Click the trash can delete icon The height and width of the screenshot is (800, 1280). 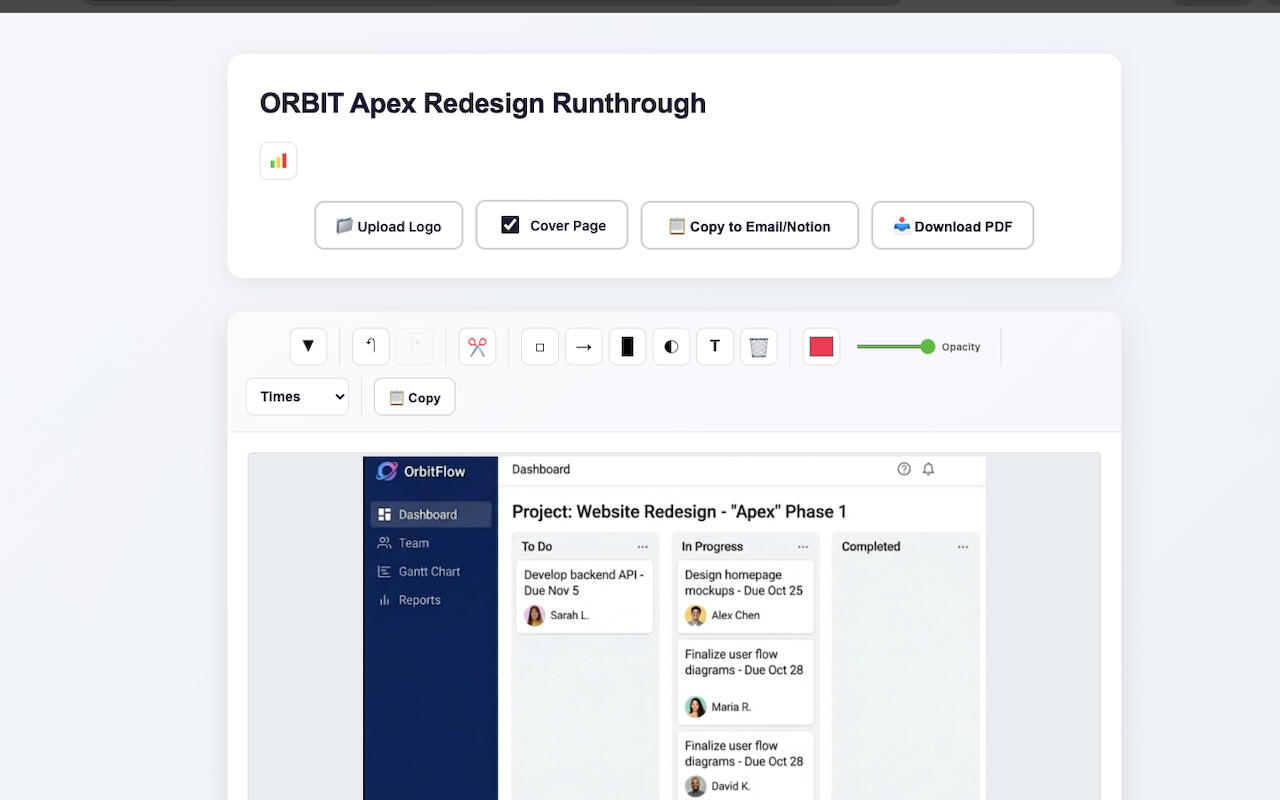tap(759, 347)
